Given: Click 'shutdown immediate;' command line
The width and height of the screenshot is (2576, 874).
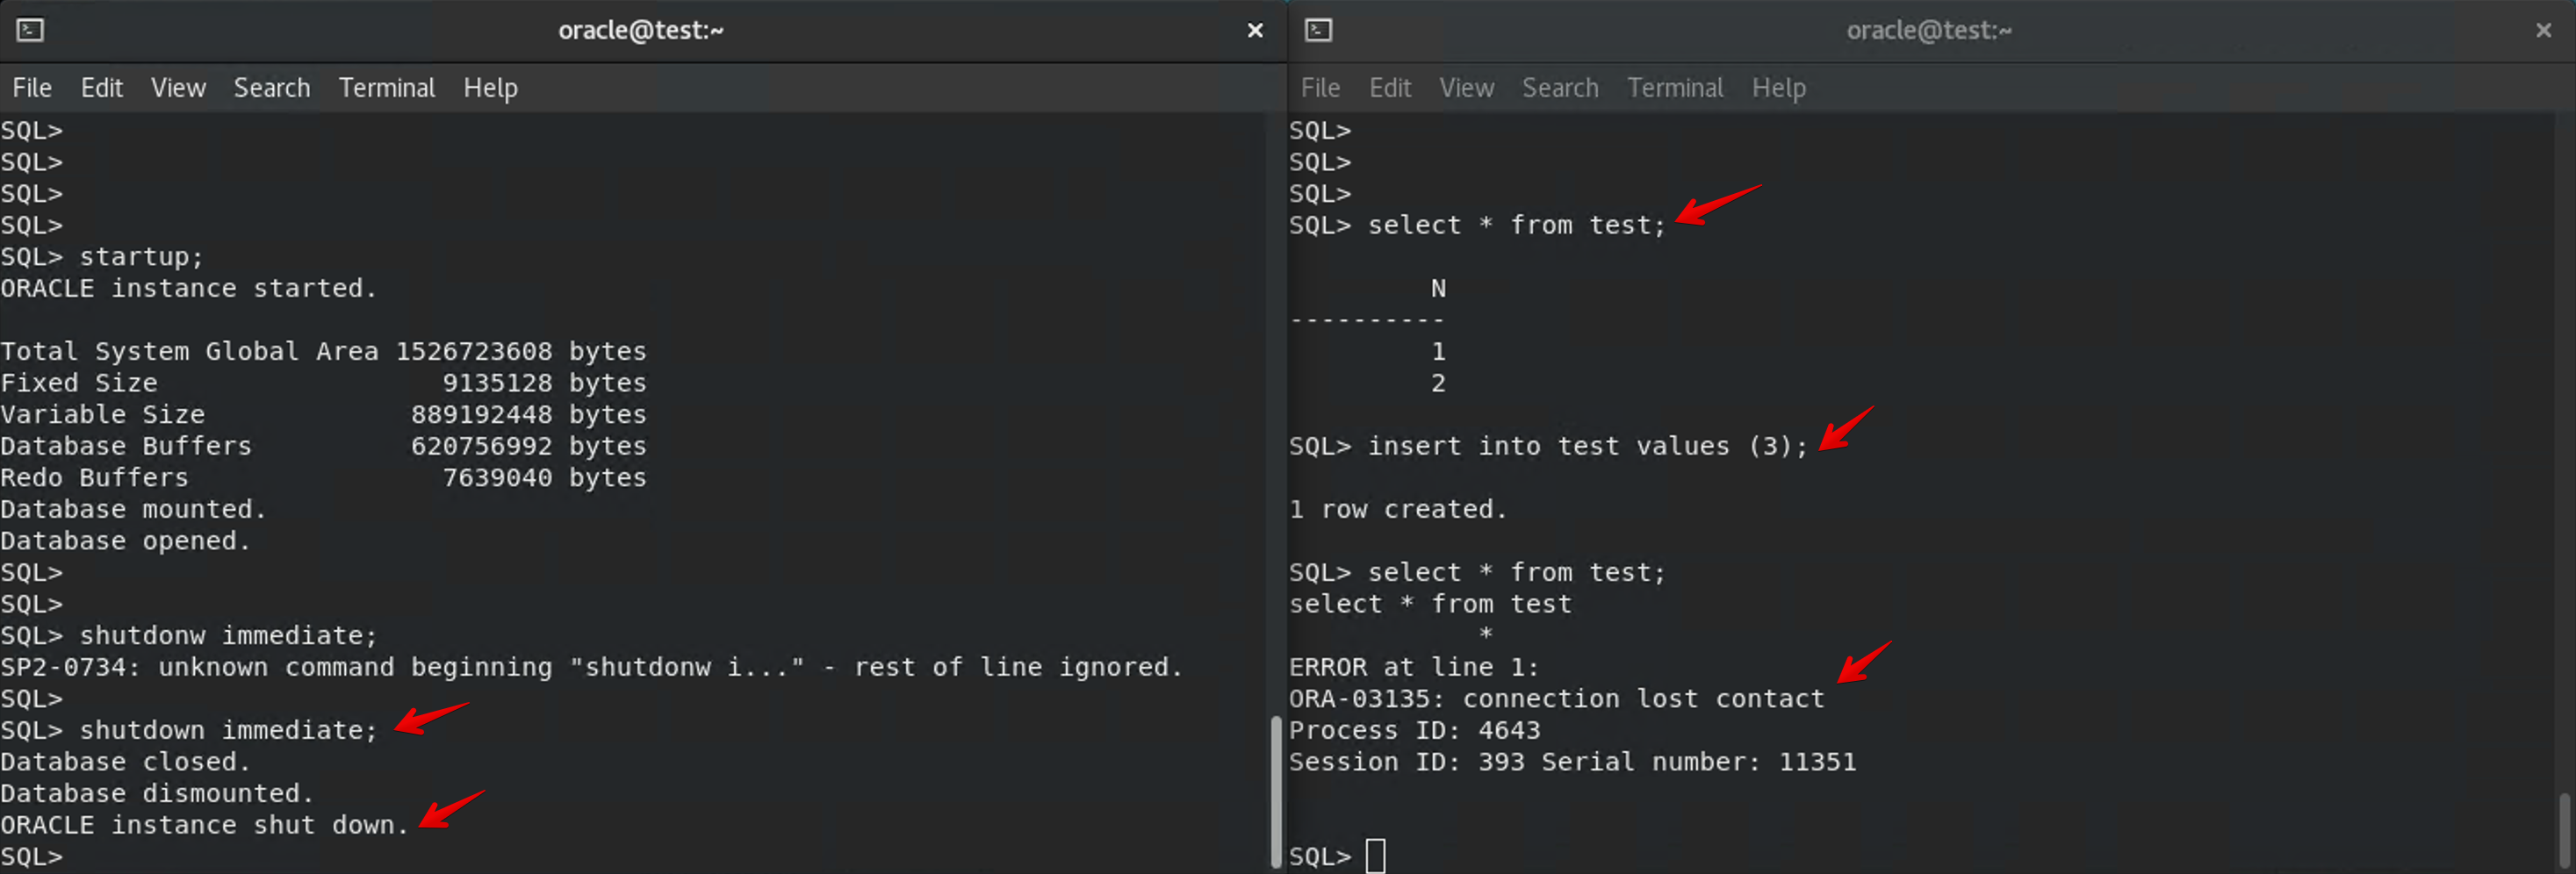Looking at the screenshot, I should [x=189, y=730].
